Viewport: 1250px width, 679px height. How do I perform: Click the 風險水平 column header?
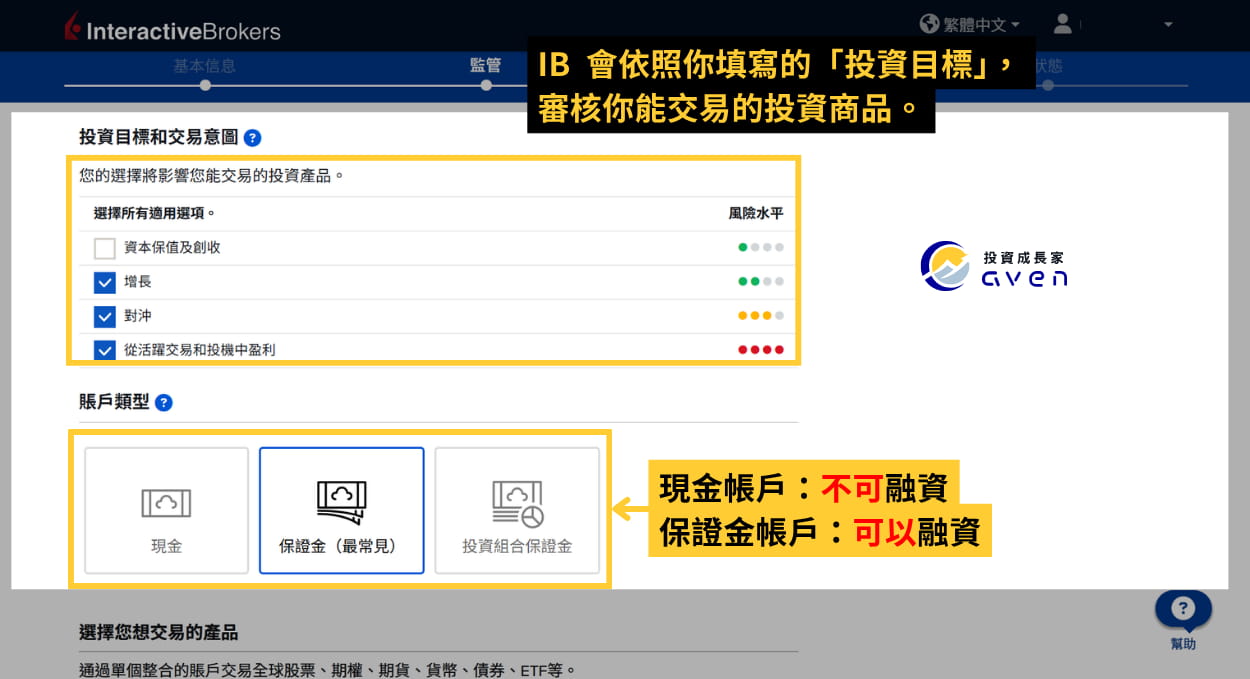pyautogui.click(x=756, y=214)
